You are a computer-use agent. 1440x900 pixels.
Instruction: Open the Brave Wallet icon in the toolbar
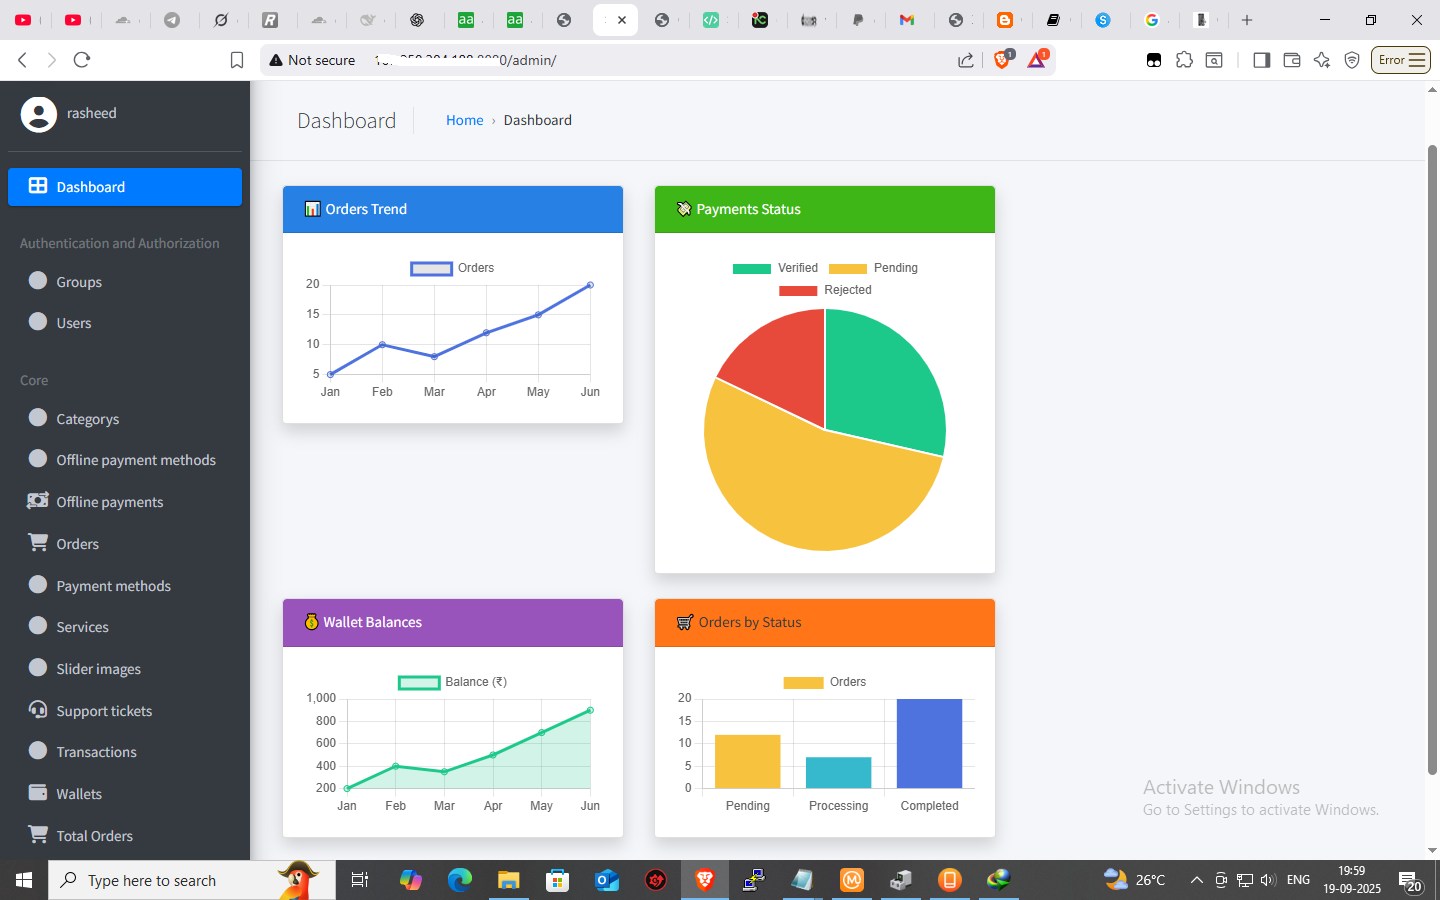[x=1291, y=60]
